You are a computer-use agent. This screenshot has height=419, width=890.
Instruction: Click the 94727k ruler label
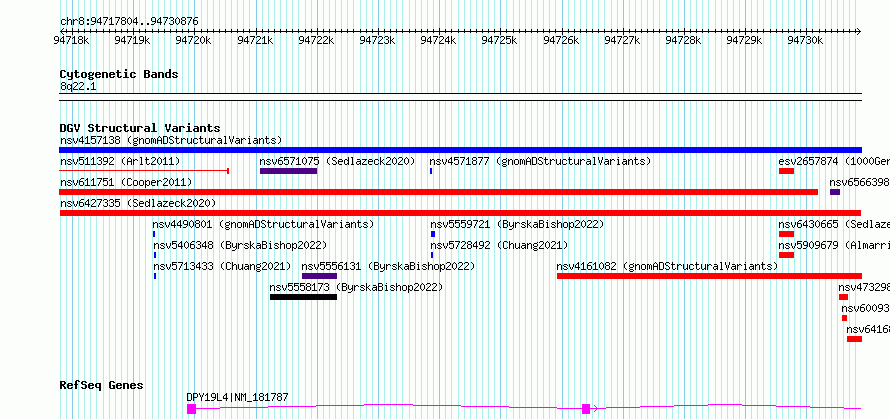tap(622, 40)
